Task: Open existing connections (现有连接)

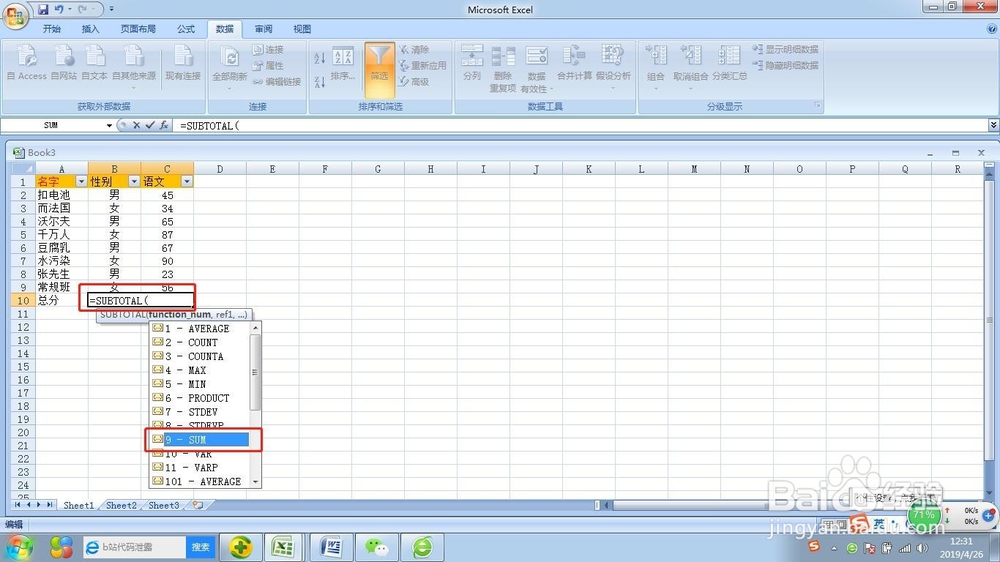Action: [x=183, y=63]
